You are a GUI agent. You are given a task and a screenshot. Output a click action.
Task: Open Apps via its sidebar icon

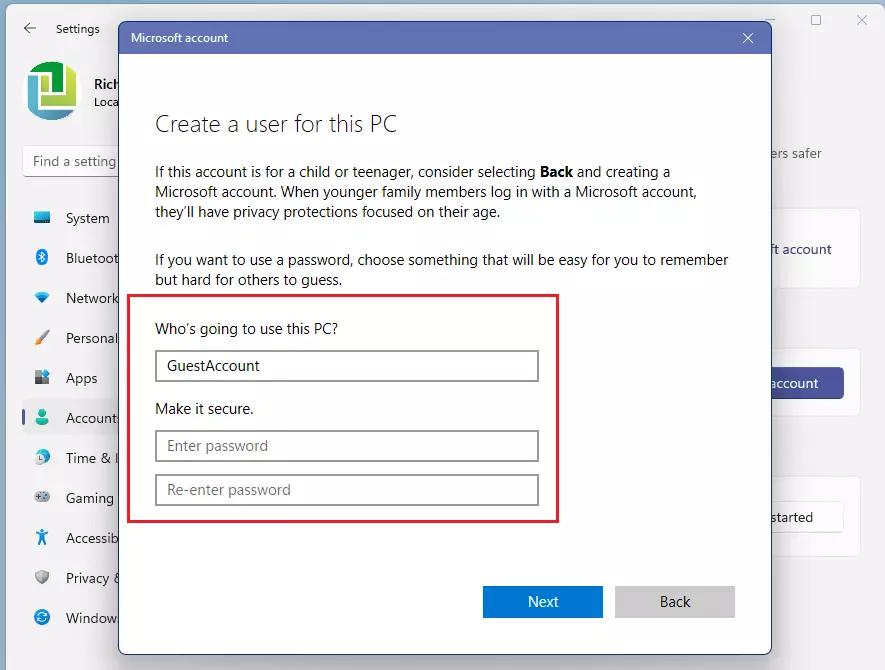(x=42, y=378)
